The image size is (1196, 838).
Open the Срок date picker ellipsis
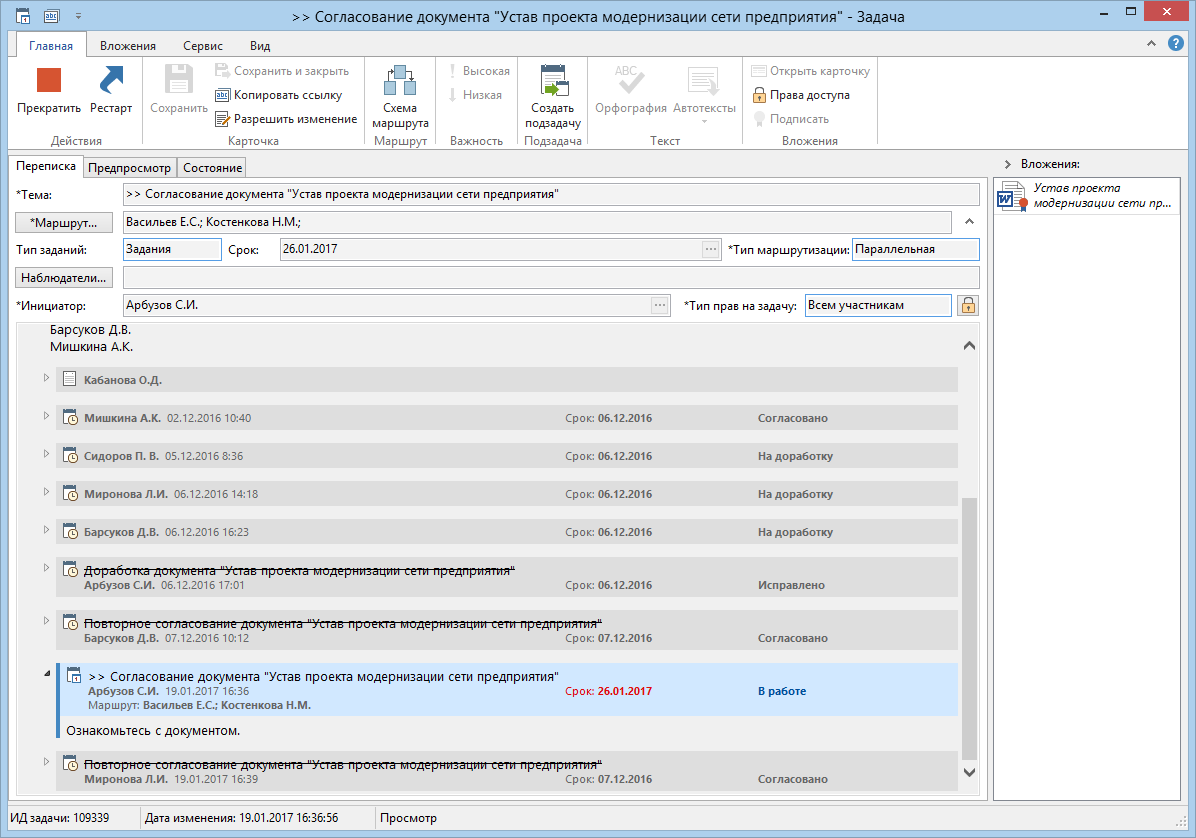711,249
